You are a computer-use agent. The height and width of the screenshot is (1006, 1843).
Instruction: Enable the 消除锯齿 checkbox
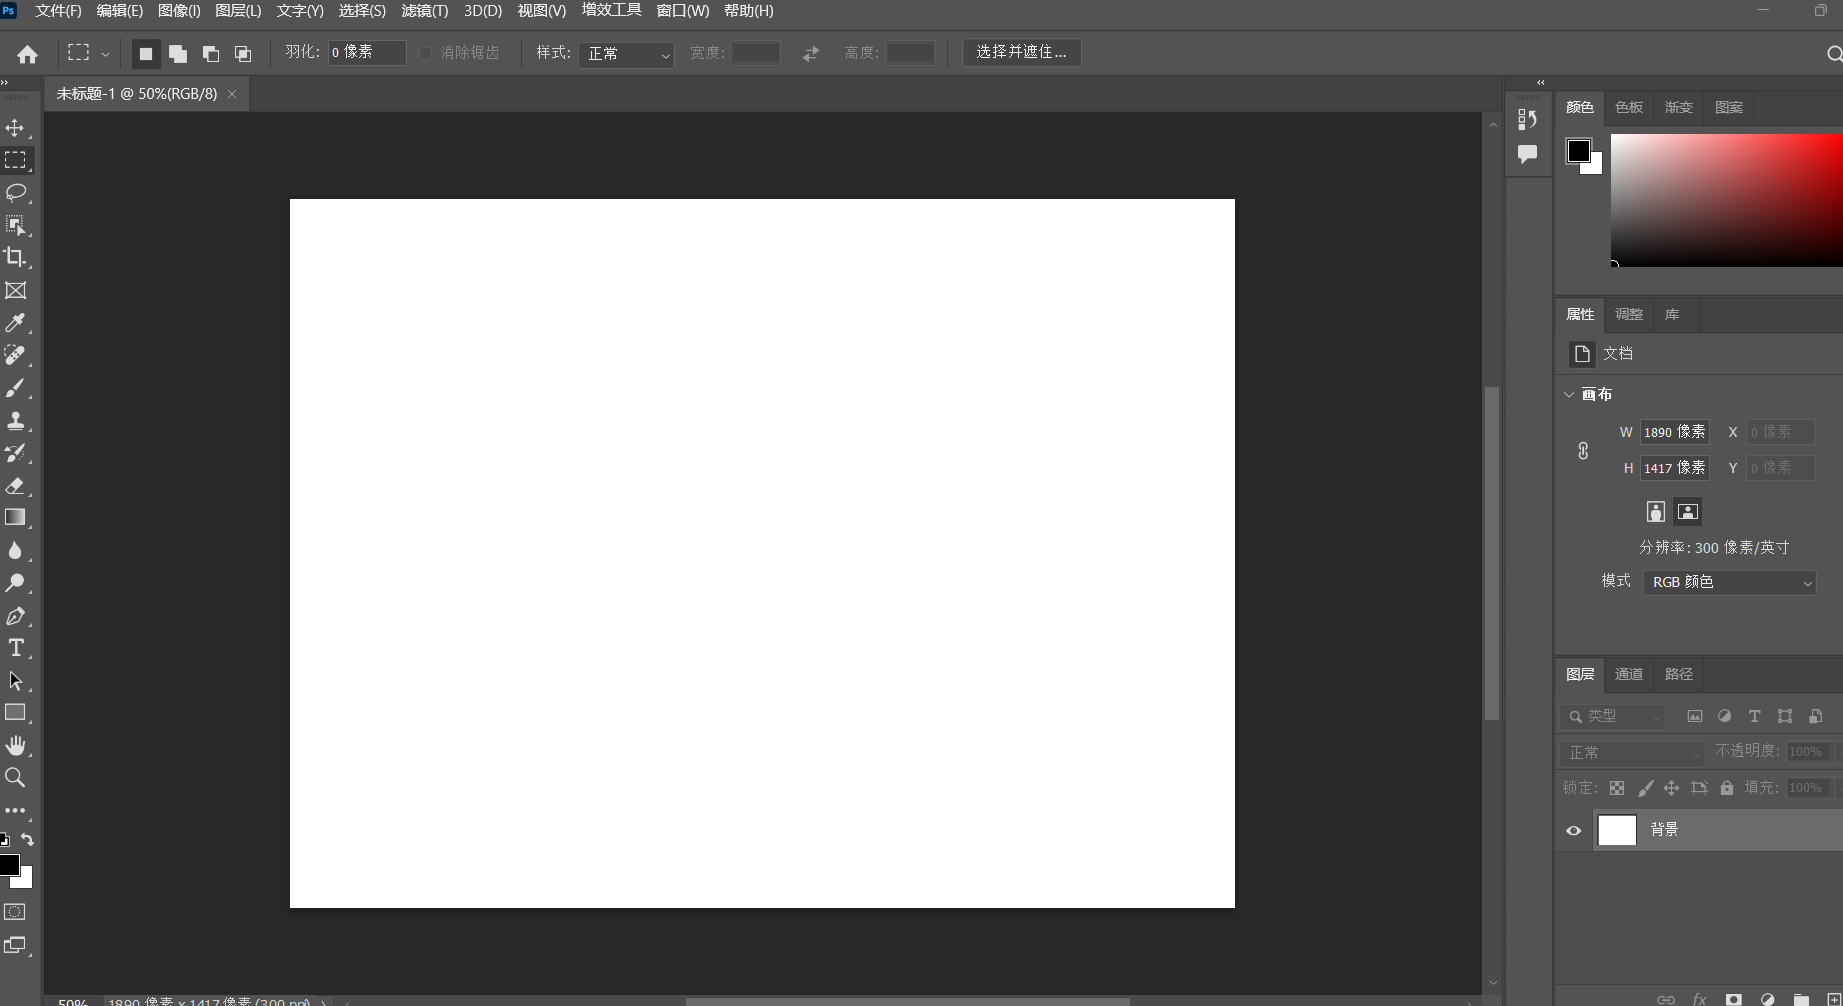click(425, 53)
